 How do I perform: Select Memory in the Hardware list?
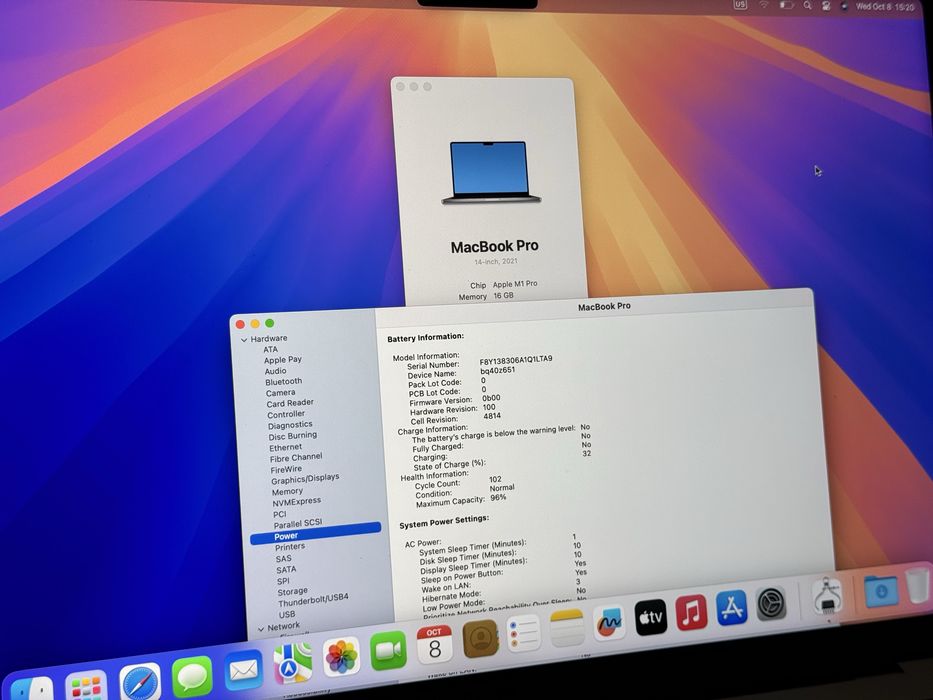pyautogui.click(x=287, y=492)
